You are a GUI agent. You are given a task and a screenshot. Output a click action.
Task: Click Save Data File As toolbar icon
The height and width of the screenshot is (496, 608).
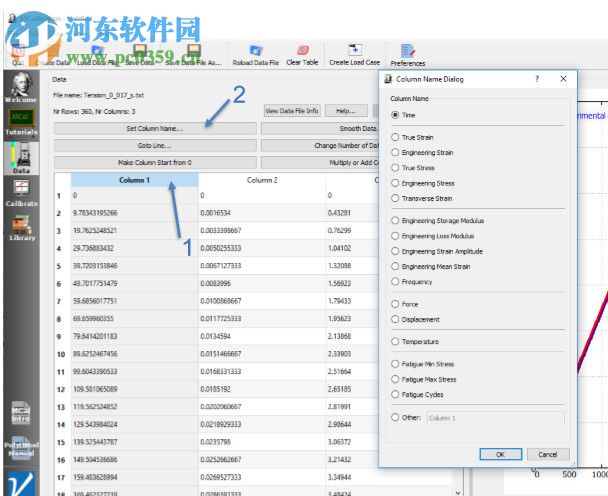coord(193,55)
